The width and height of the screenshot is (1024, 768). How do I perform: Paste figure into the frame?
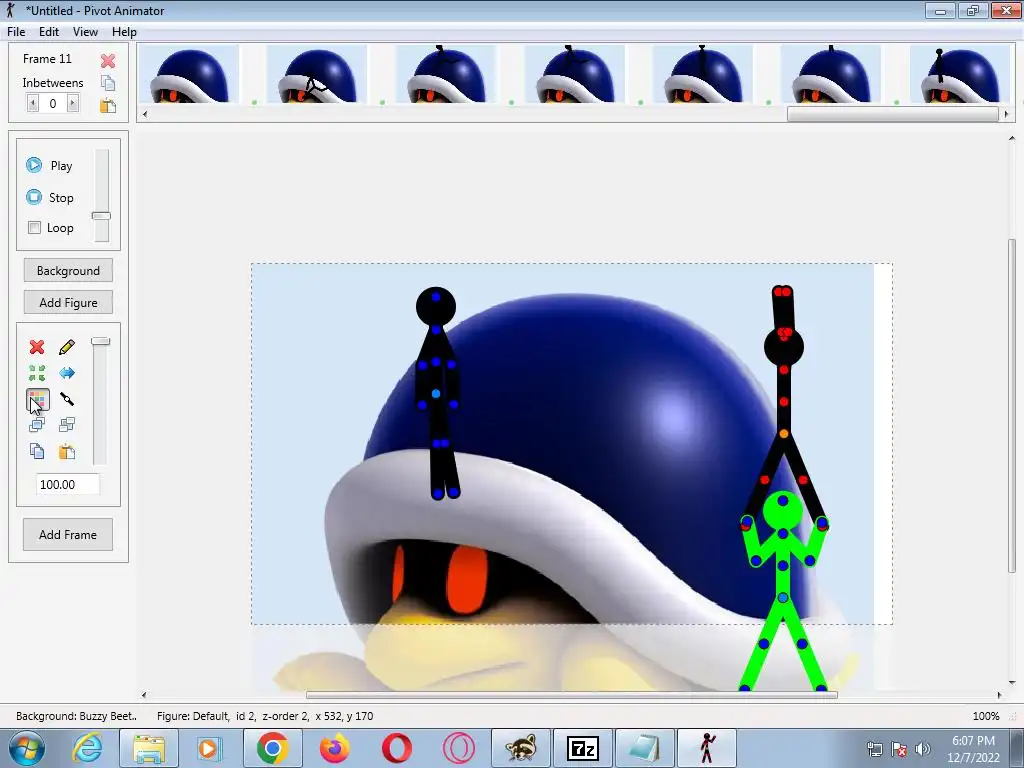pos(67,451)
